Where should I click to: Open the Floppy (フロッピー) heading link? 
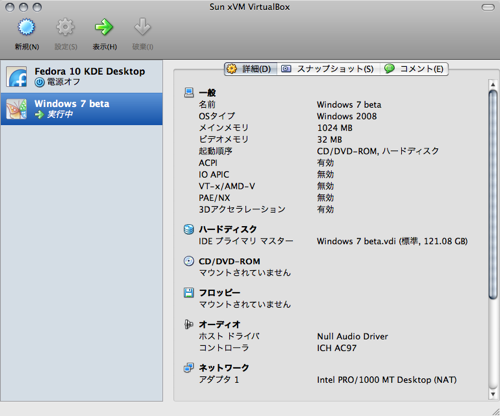219,293
